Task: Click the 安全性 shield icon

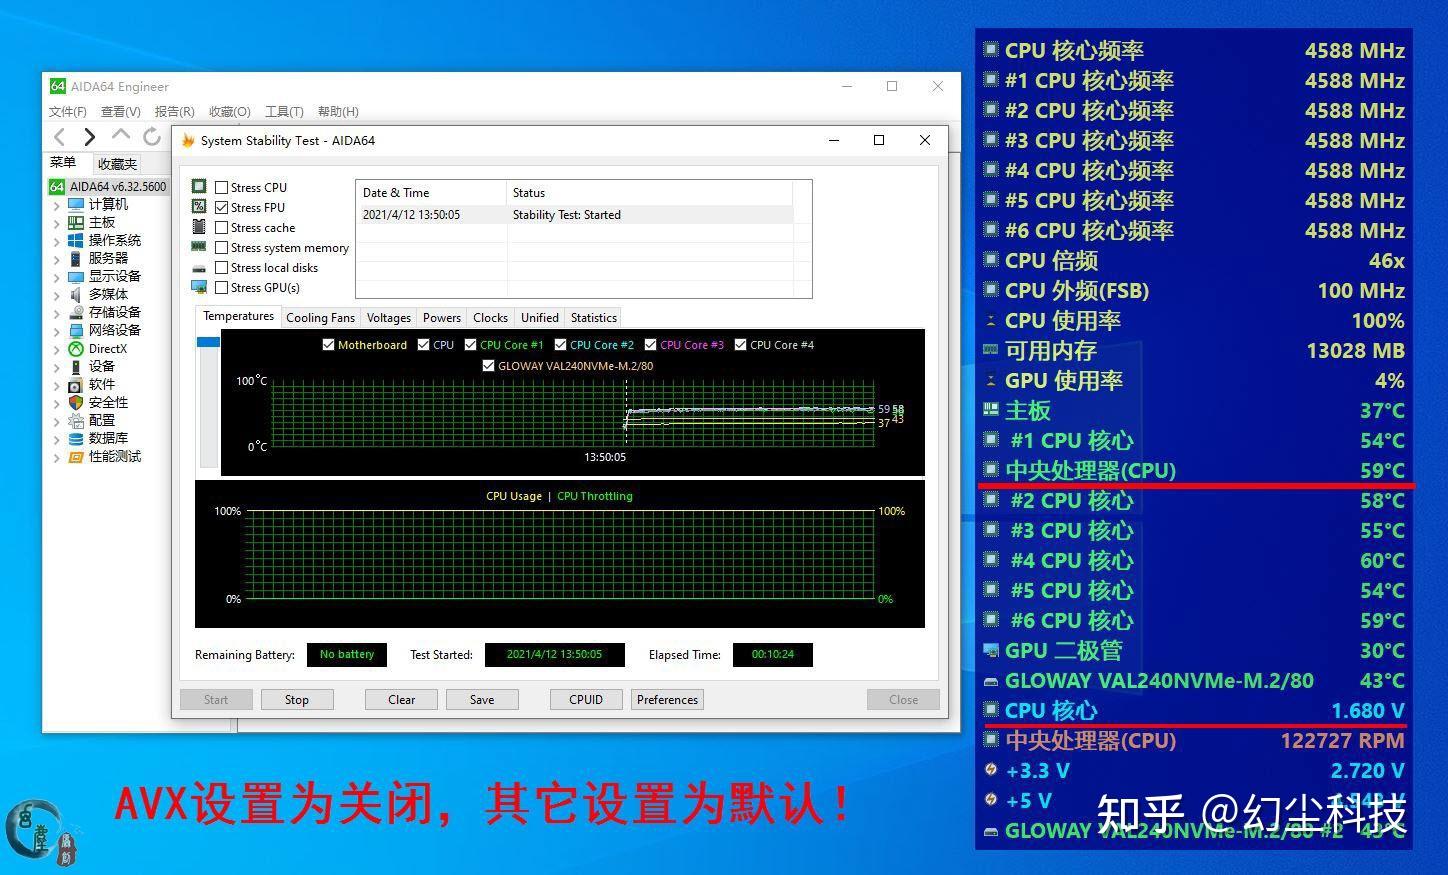Action: pos(76,402)
